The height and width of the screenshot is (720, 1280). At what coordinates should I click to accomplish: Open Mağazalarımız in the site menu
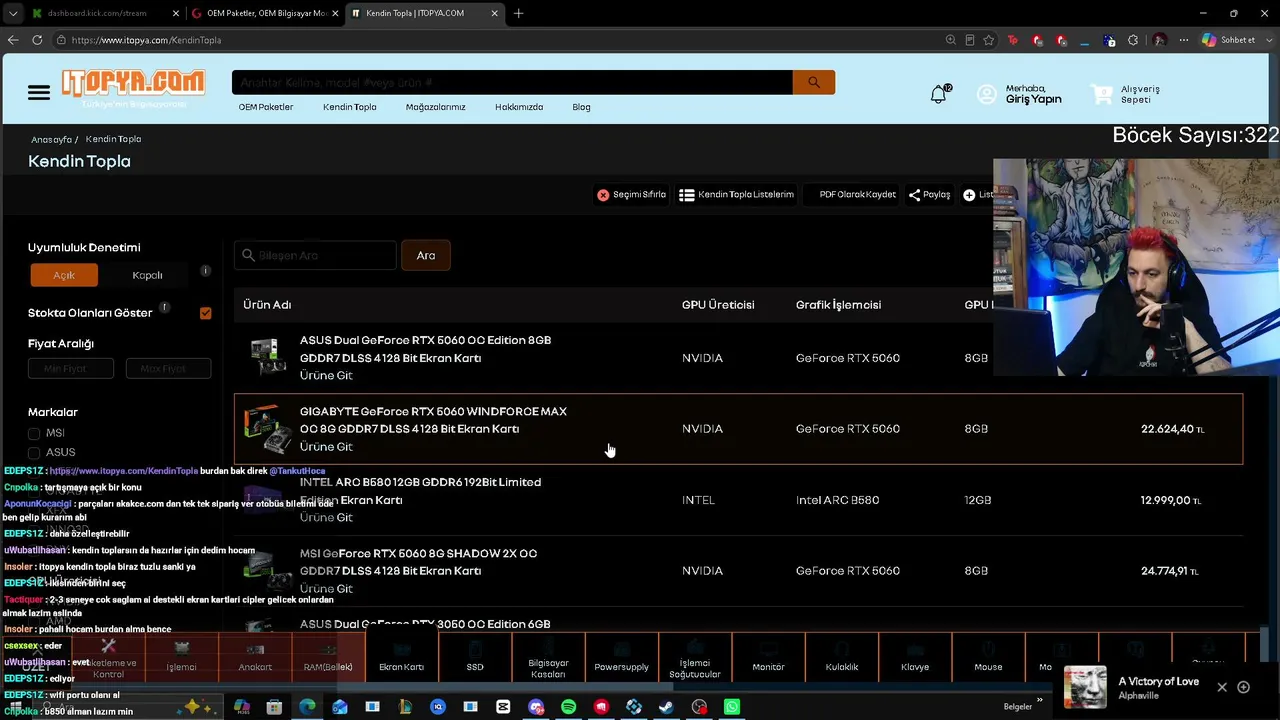(436, 107)
